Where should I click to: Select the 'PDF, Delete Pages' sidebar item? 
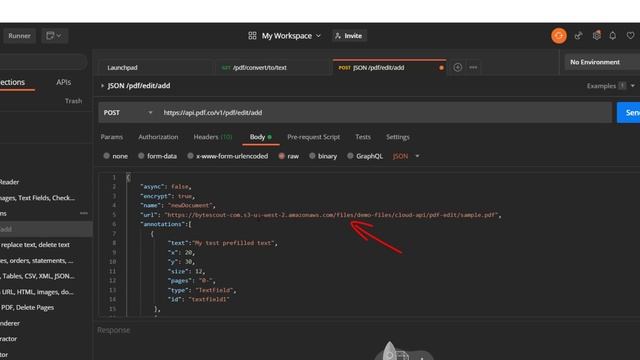(27, 307)
